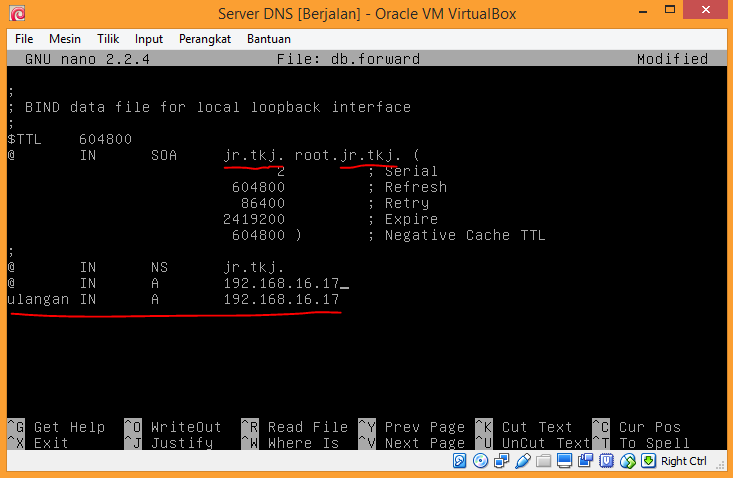The image size is (733, 478).
Task: Click the '^V Next Page' shortcut
Action: pyautogui.click(x=411, y=443)
